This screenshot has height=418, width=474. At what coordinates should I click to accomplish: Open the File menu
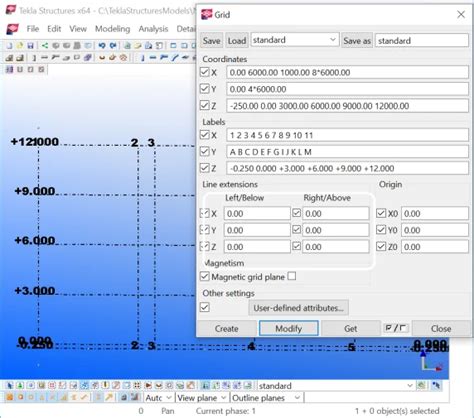(x=33, y=29)
